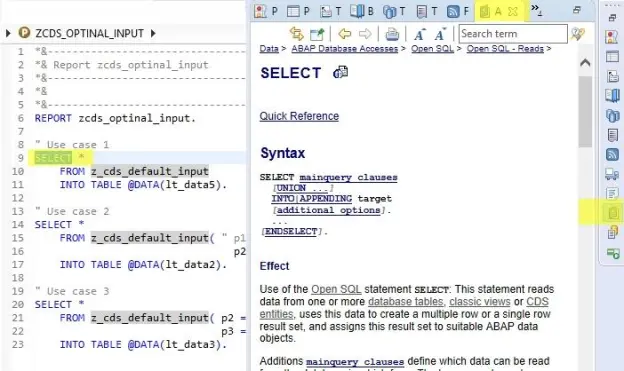The height and width of the screenshot is (371, 624).
Task: Open the additional options syntax link
Action: pyautogui.click(x=329, y=210)
